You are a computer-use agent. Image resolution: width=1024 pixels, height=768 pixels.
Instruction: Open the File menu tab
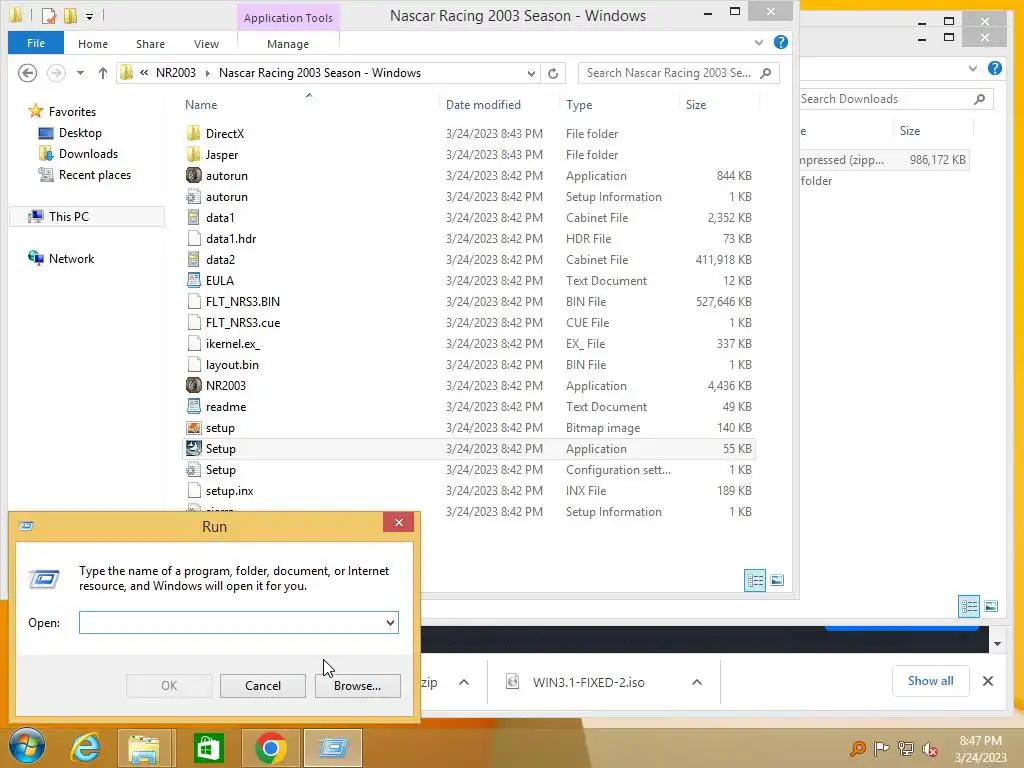[36, 43]
